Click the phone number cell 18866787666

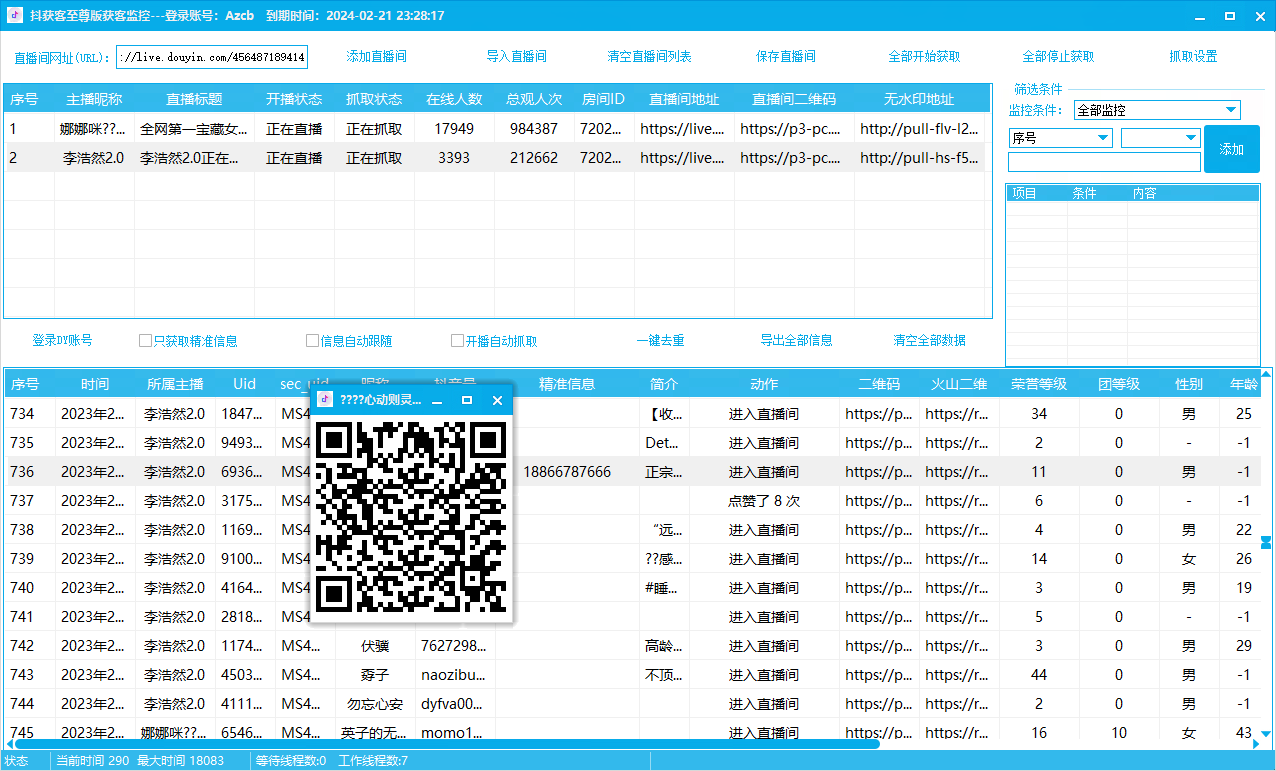click(567, 472)
